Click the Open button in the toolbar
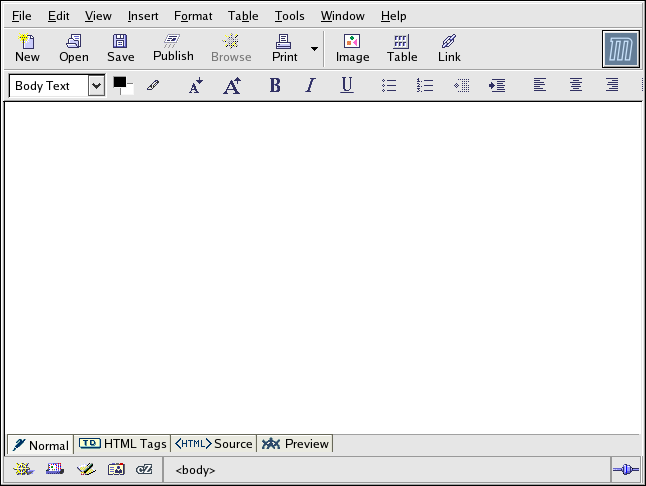646x486 pixels. click(74, 47)
